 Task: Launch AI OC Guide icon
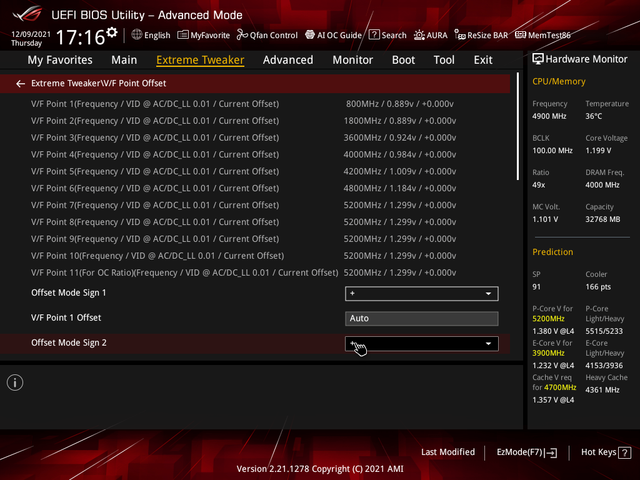pos(310,35)
